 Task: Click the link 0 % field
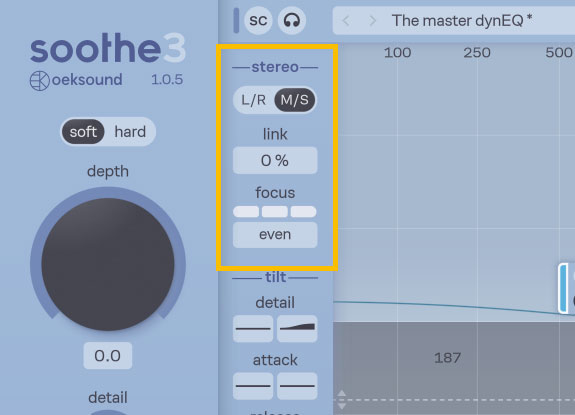(x=275, y=160)
